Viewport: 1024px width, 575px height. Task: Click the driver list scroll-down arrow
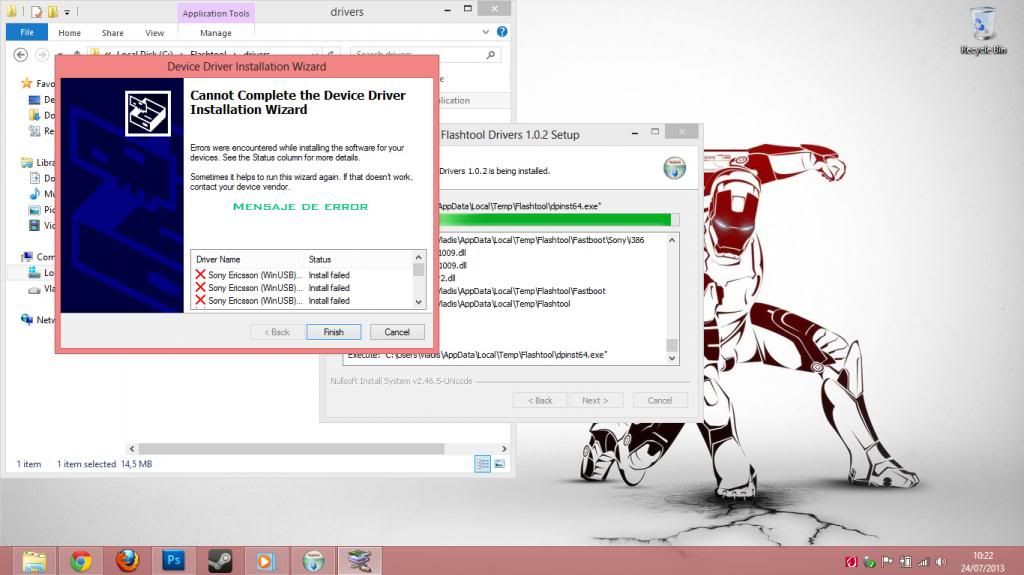pyautogui.click(x=419, y=302)
